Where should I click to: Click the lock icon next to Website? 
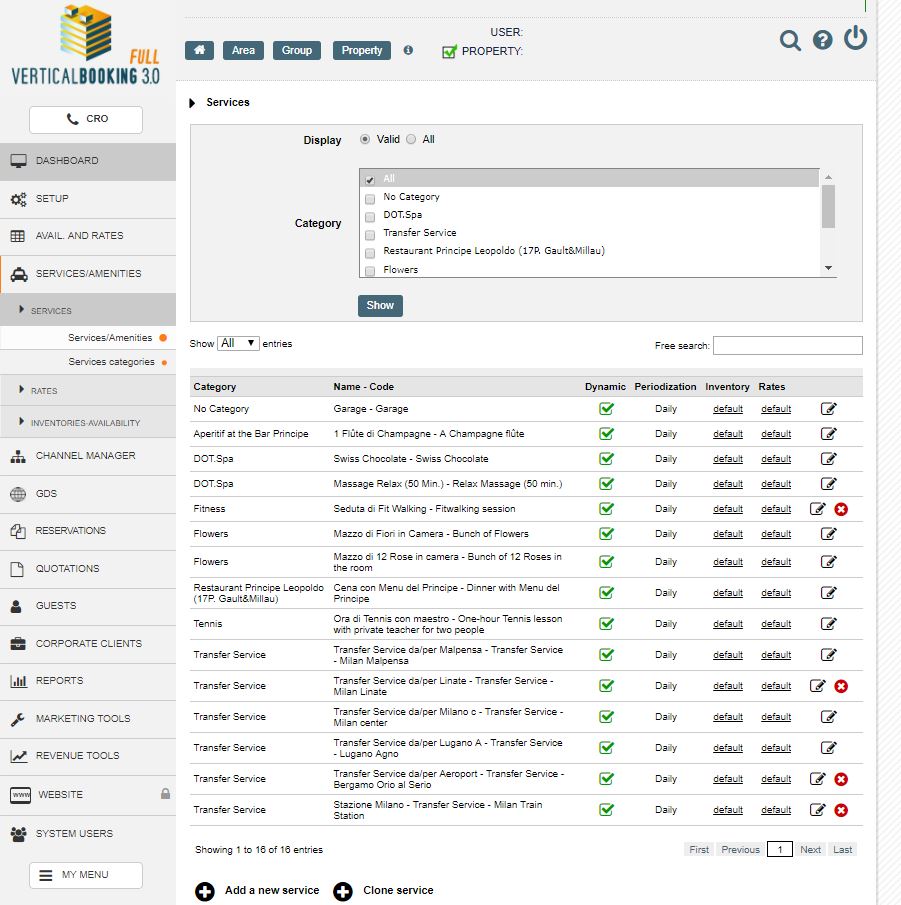(x=165, y=794)
